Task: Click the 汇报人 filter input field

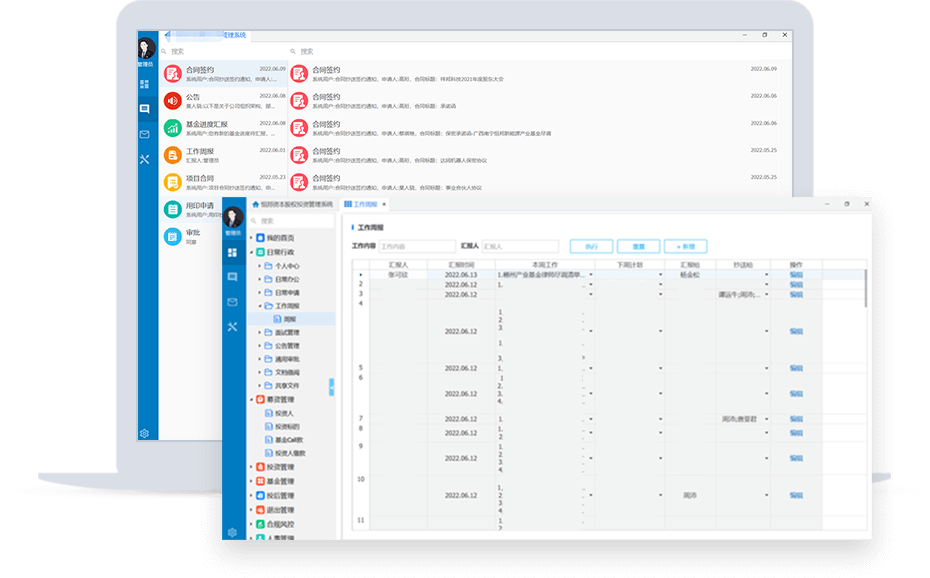Action: point(517,246)
